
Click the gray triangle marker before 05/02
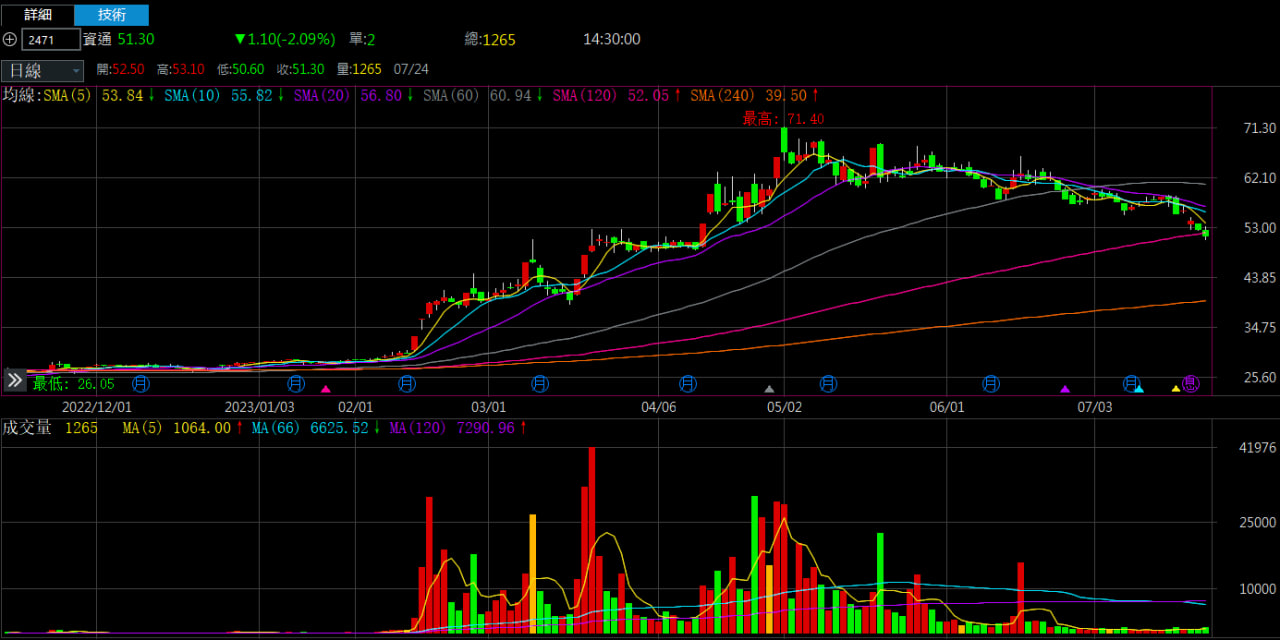(x=769, y=389)
